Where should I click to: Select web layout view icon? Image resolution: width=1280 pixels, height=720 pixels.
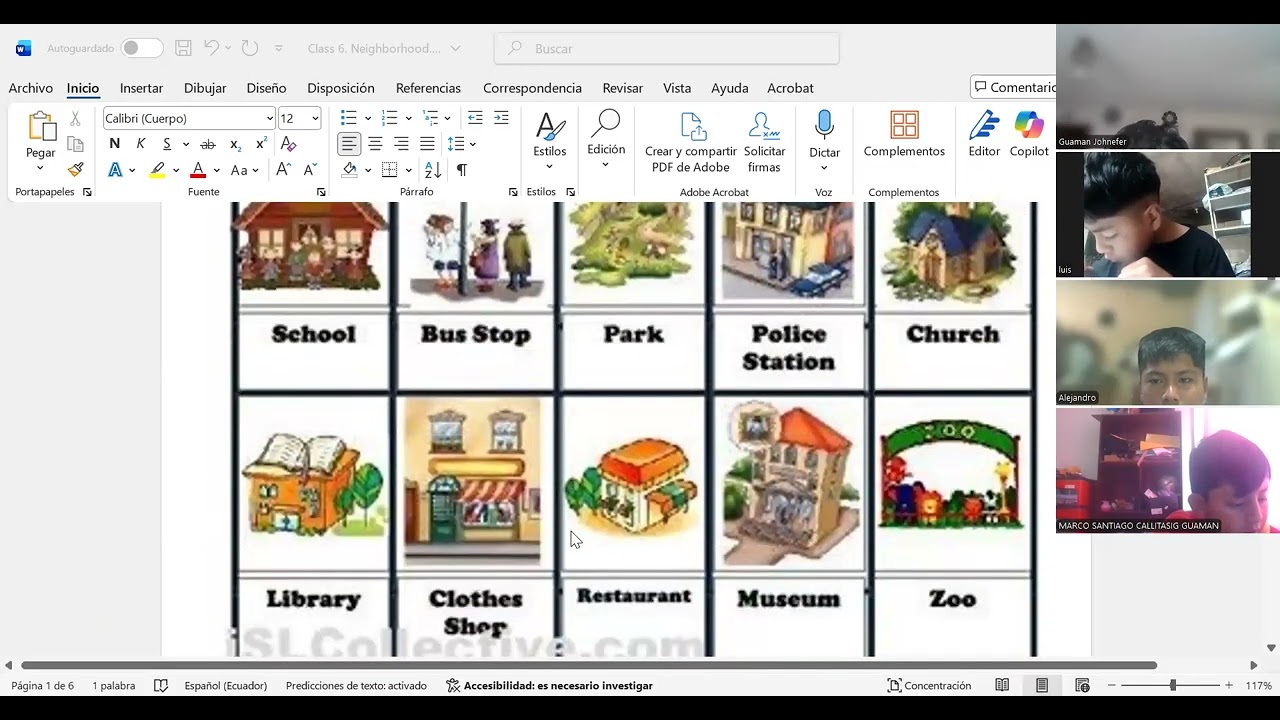click(1082, 686)
